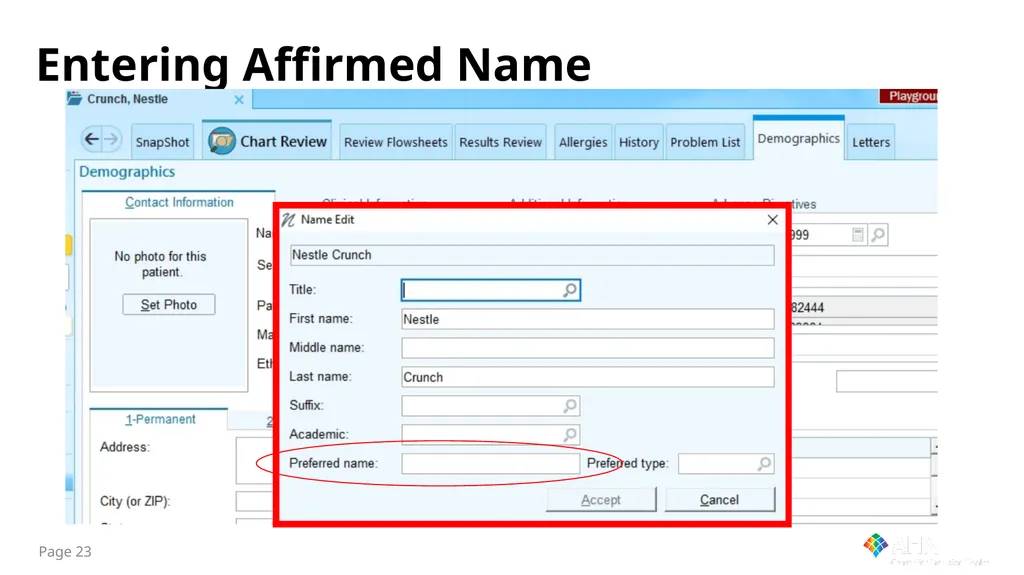Screen dimensions: 1024x575
Task: Click the Cancel button in Name Edit
Action: 720,500
